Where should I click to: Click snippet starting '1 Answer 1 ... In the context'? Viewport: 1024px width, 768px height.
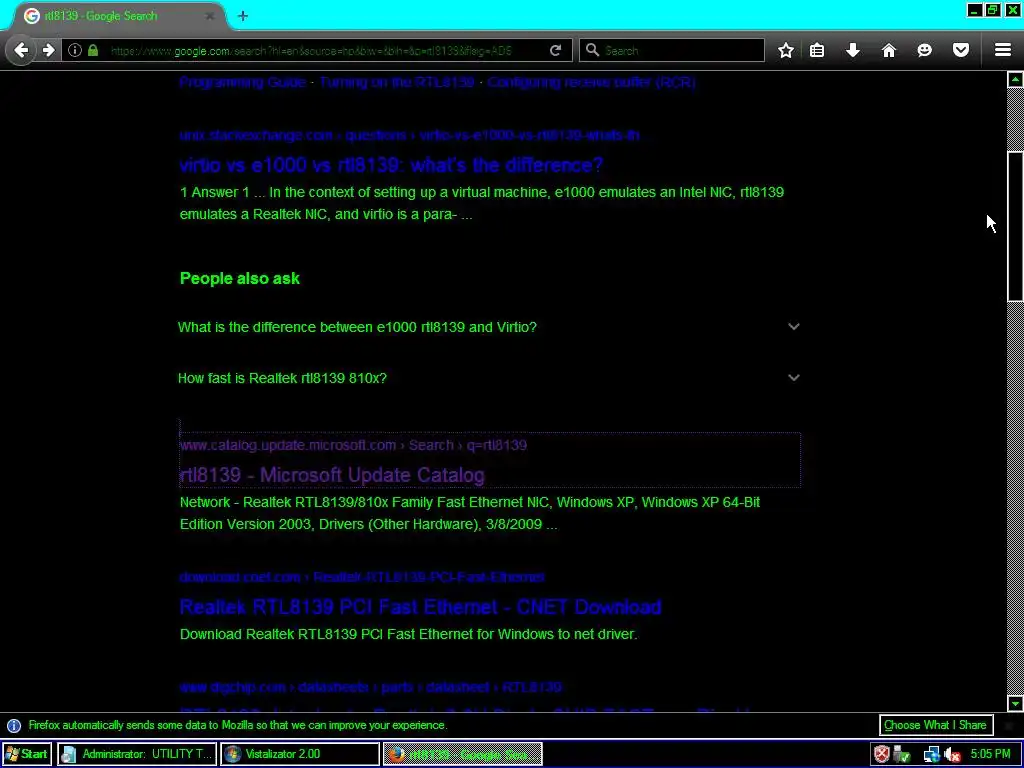[x=482, y=203]
